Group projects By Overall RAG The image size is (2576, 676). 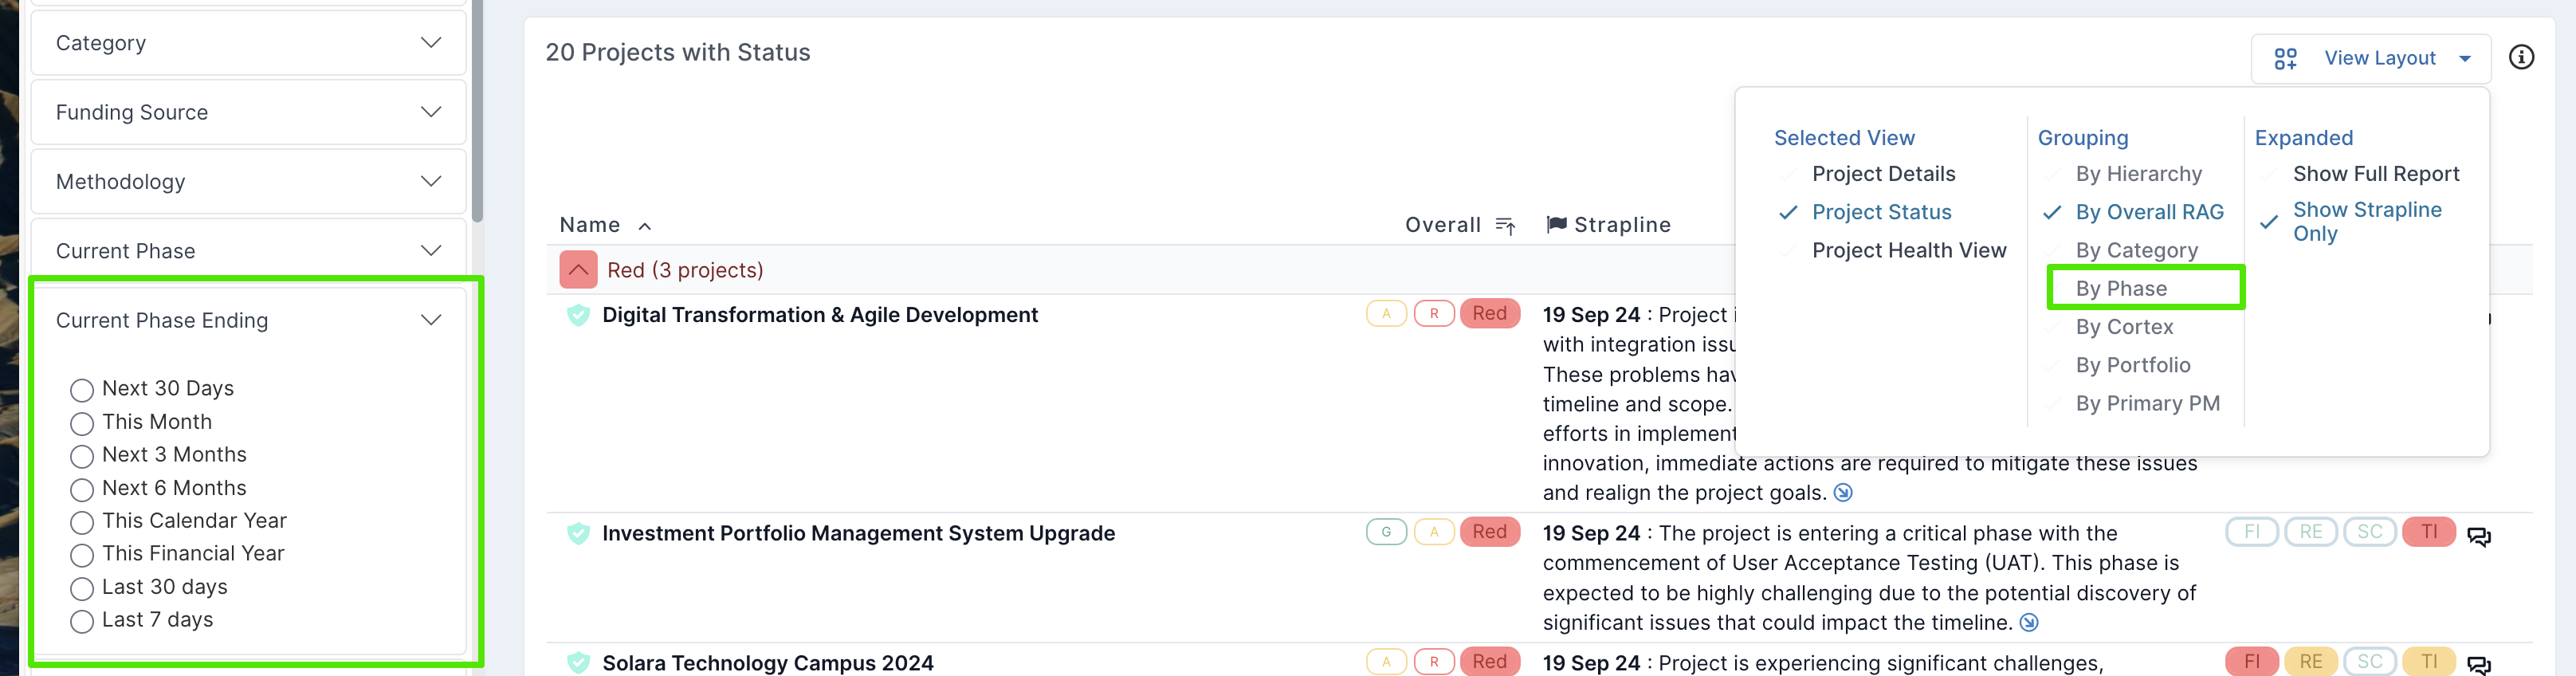click(2149, 212)
